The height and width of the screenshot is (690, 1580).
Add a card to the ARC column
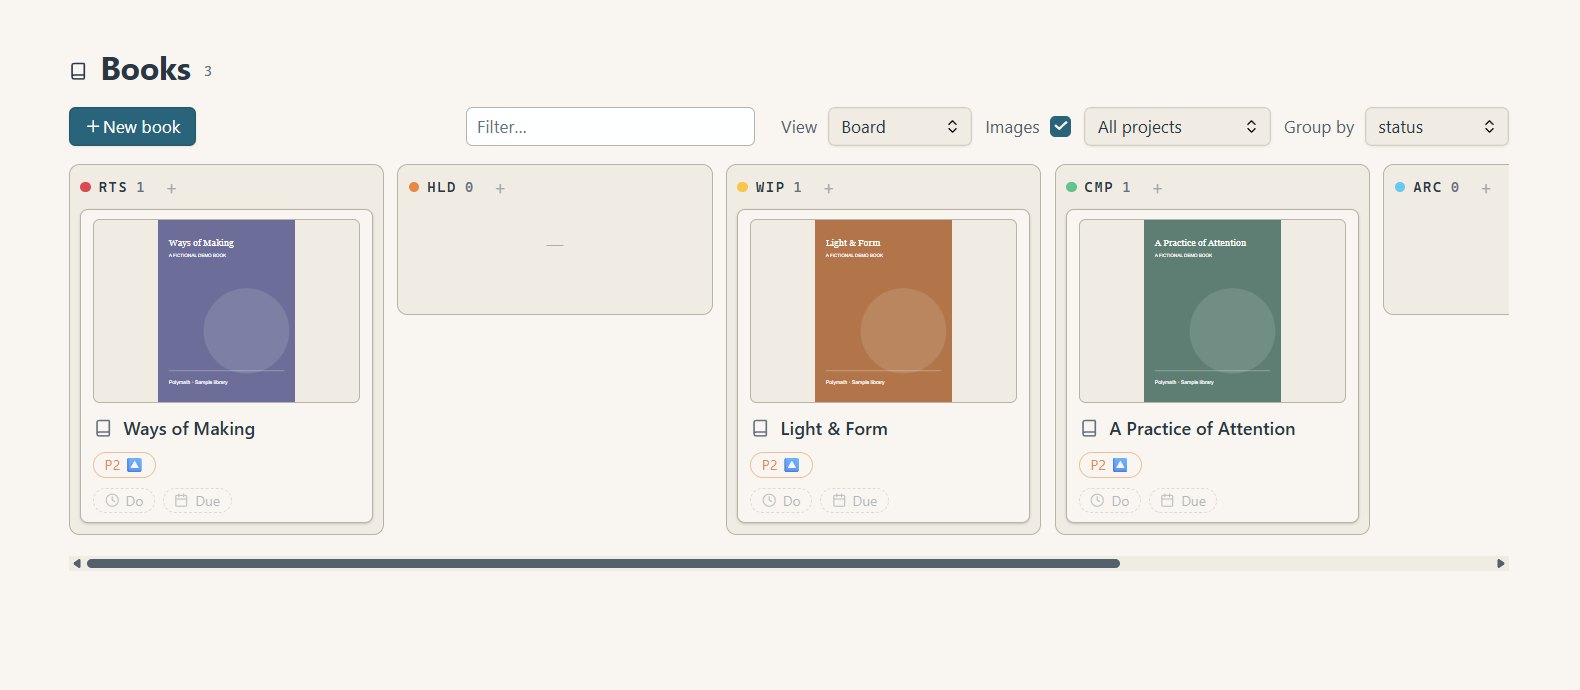point(1486,188)
